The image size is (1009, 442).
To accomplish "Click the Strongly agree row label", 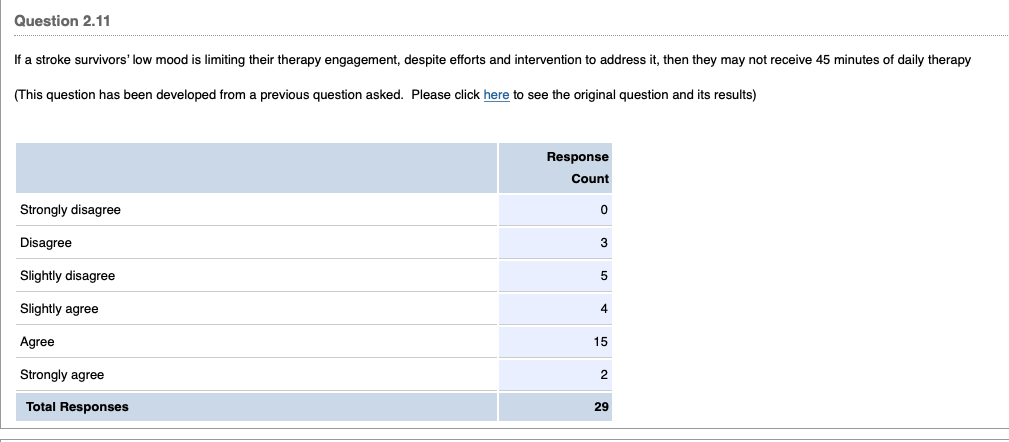I will pos(62,375).
